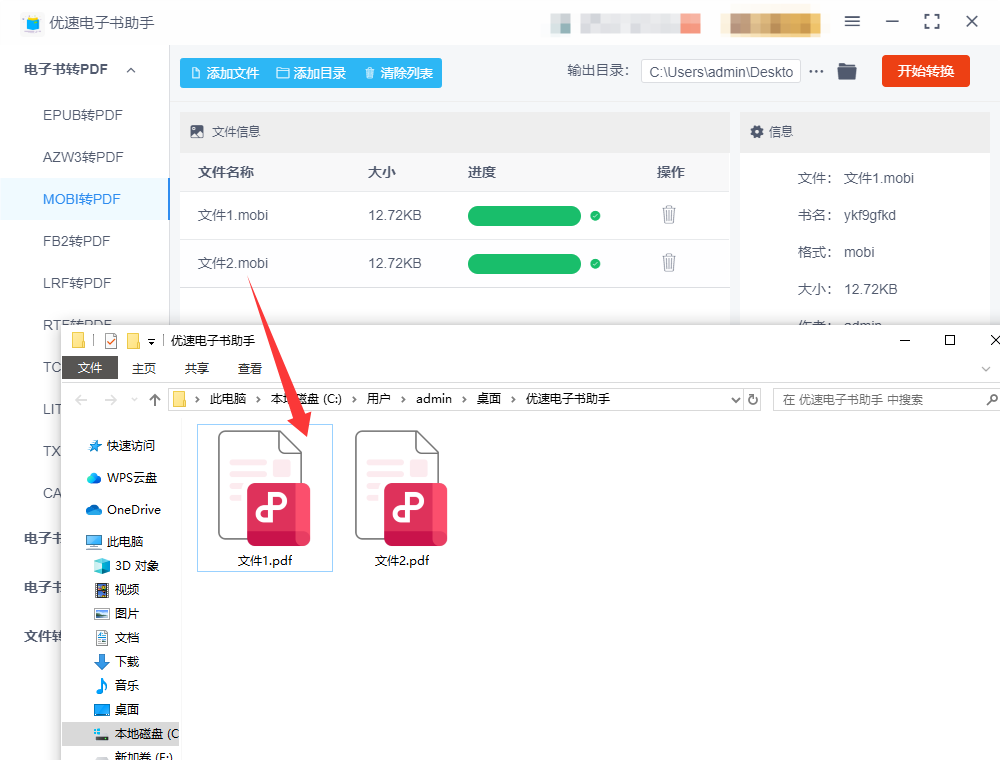Click the Explorer forward arrow
This screenshot has height=760, width=1000.
(110, 400)
